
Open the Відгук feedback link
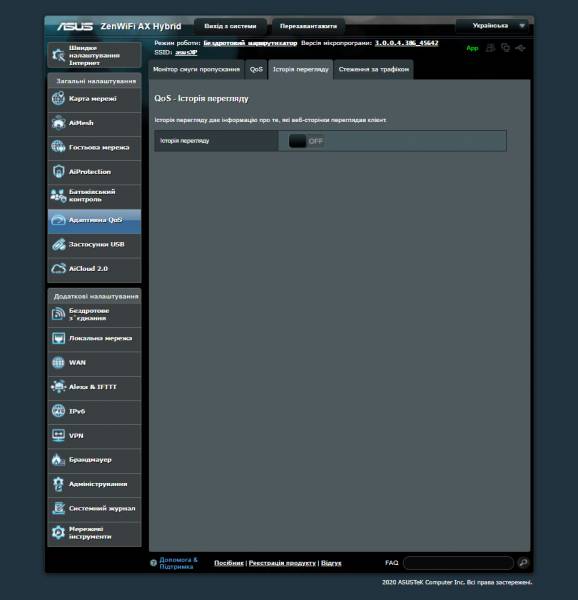(x=331, y=563)
